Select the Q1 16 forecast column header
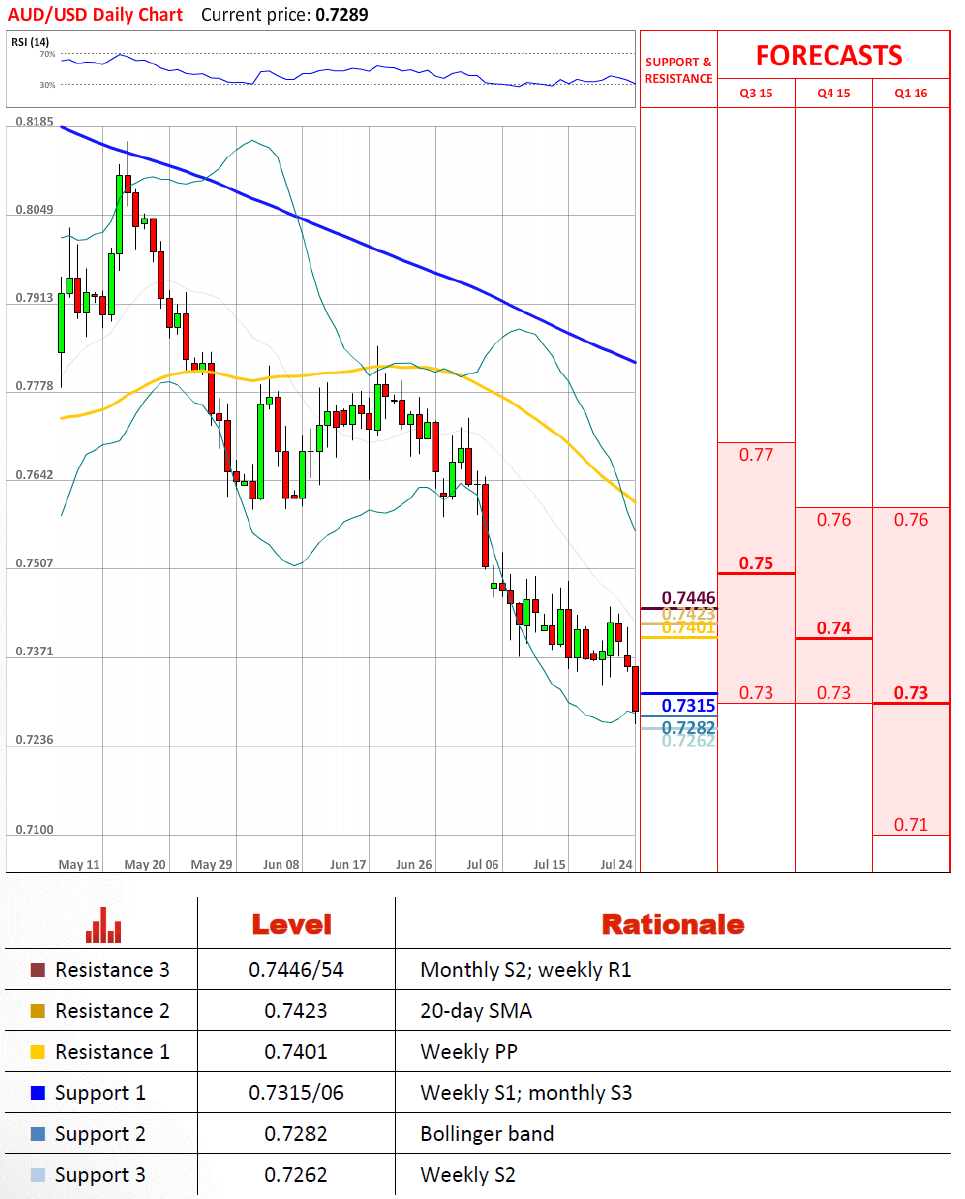The width and height of the screenshot is (965, 1199). pos(911,93)
